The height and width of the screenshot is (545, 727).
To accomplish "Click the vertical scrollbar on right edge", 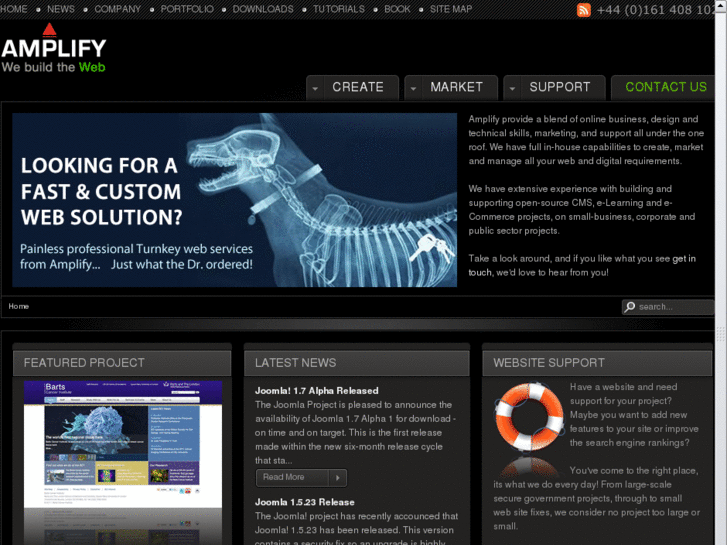I will click(721, 272).
